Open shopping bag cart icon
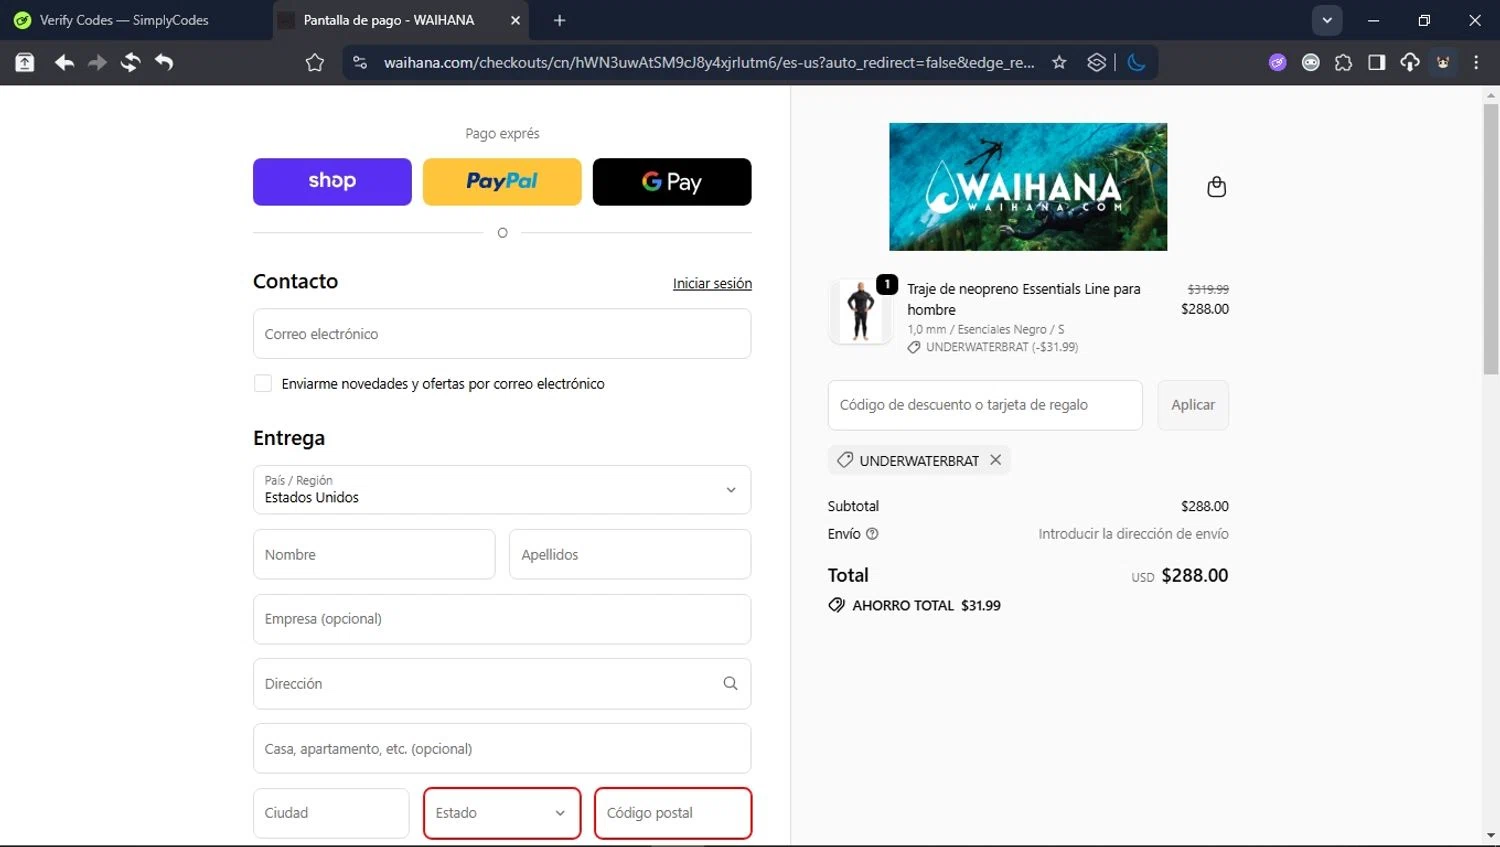Viewport: 1500px width, 847px height. [x=1216, y=187]
